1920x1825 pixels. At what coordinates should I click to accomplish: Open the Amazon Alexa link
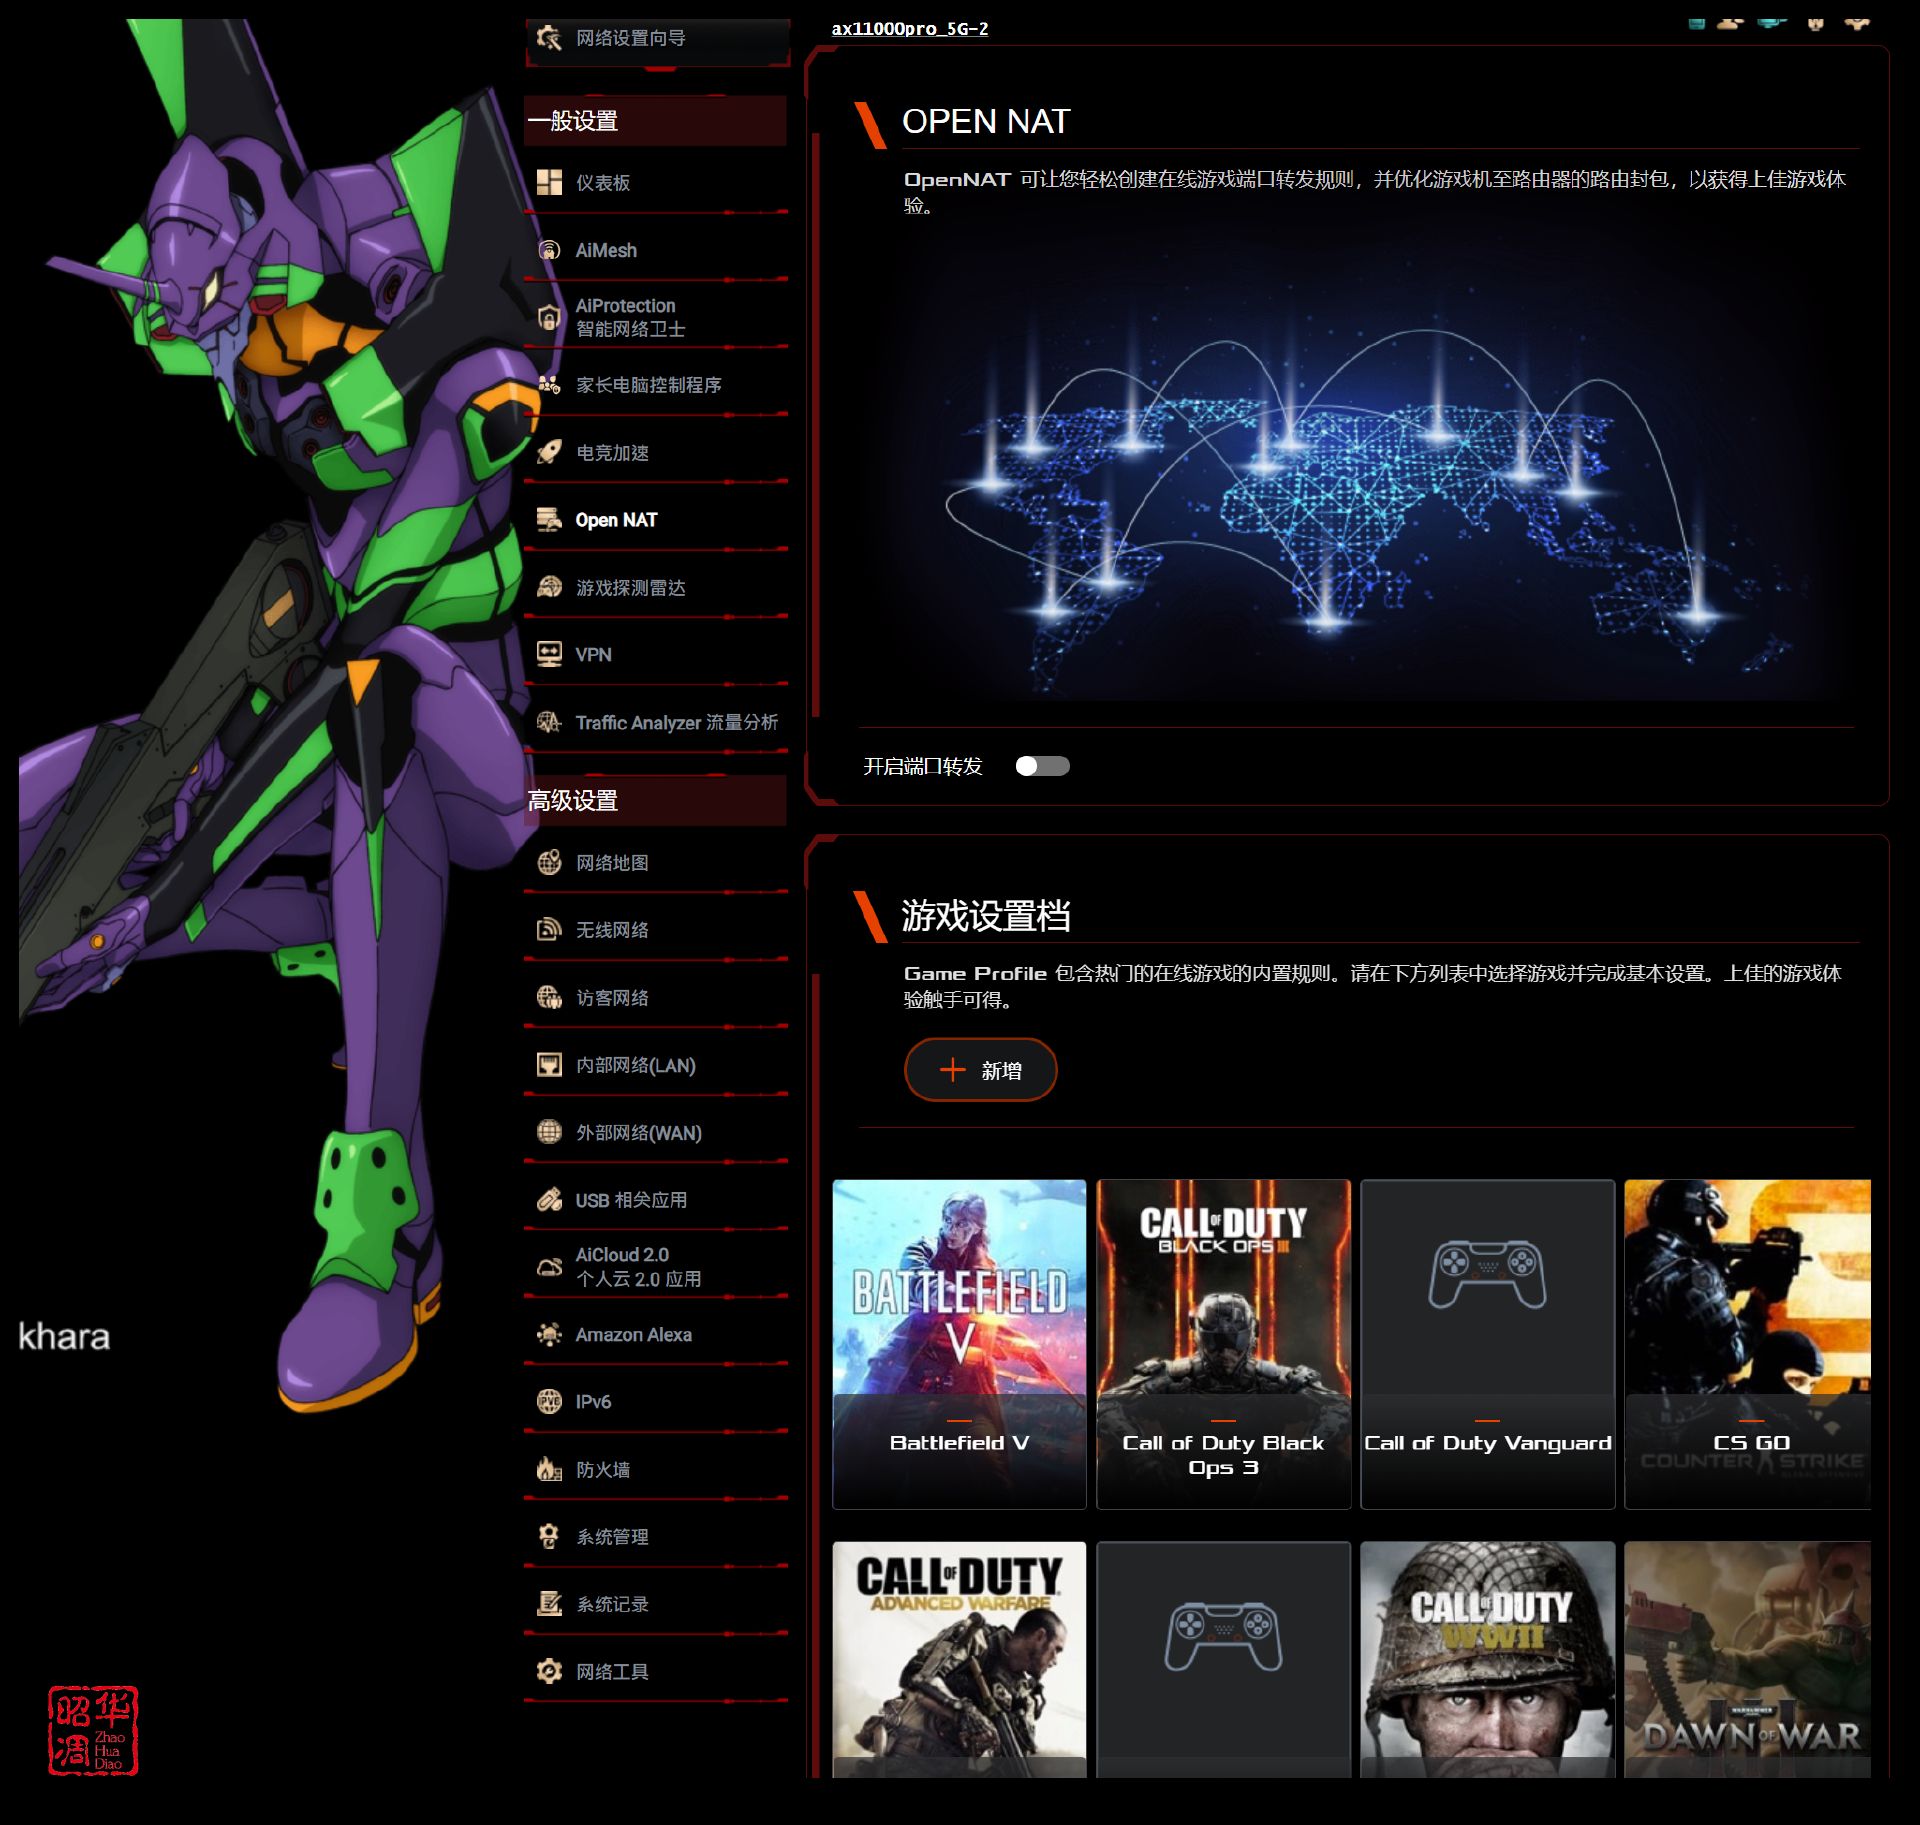pyautogui.click(x=656, y=1334)
